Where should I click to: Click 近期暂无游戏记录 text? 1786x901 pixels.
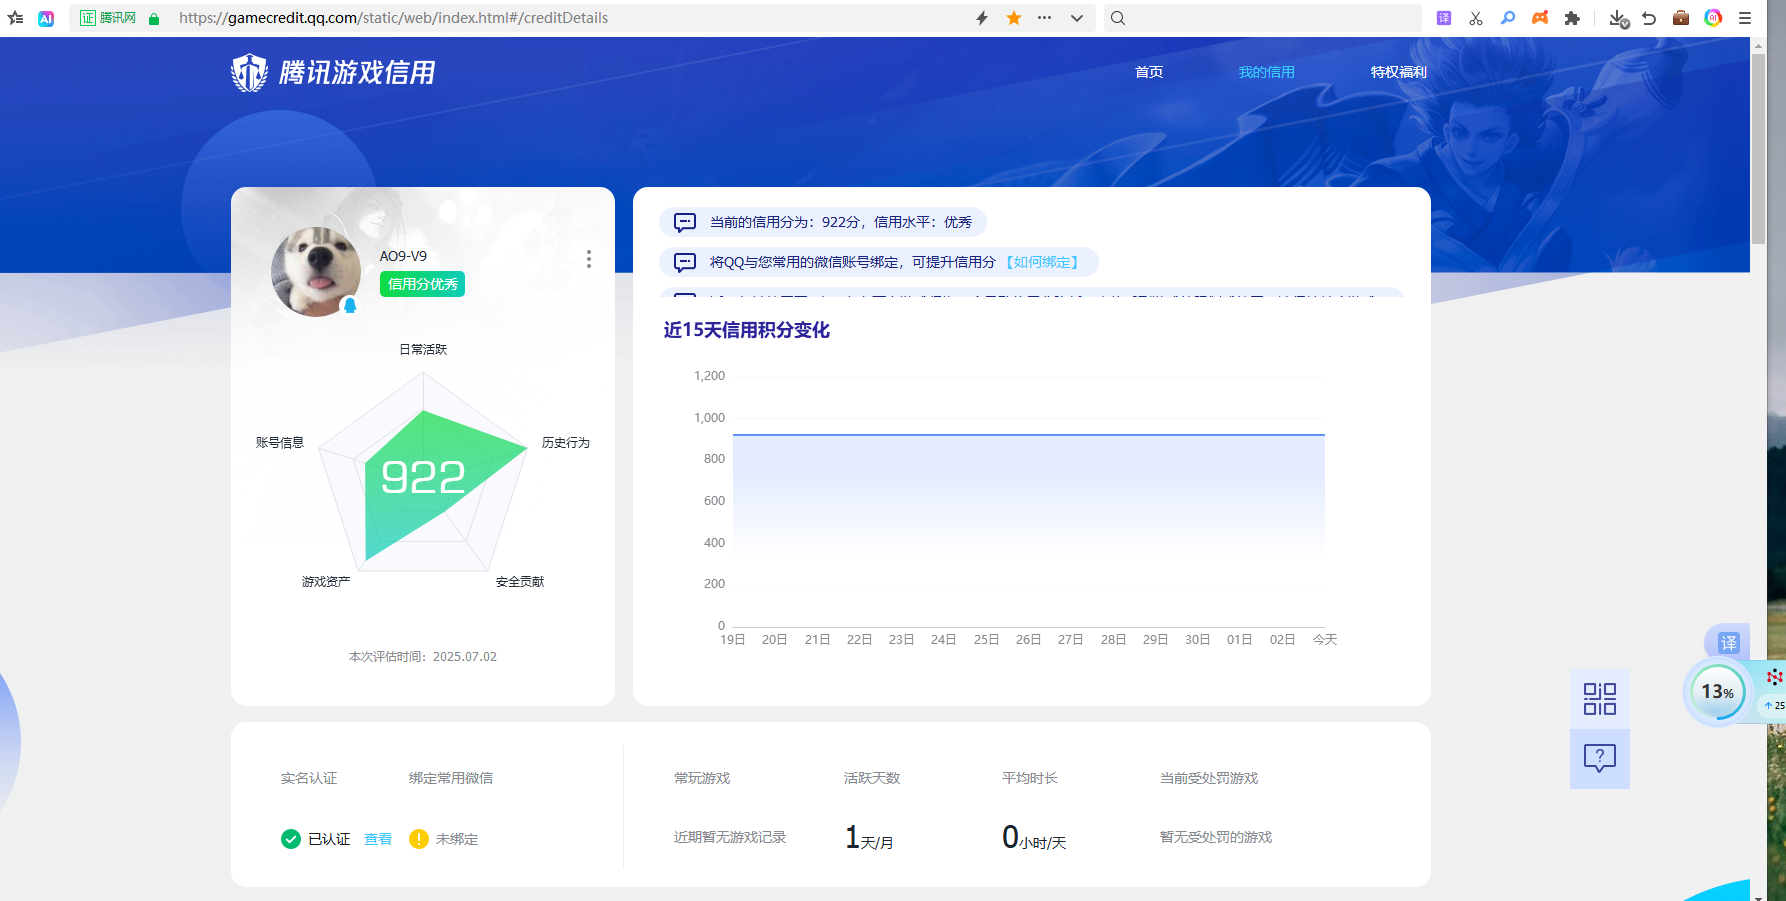pyautogui.click(x=730, y=837)
